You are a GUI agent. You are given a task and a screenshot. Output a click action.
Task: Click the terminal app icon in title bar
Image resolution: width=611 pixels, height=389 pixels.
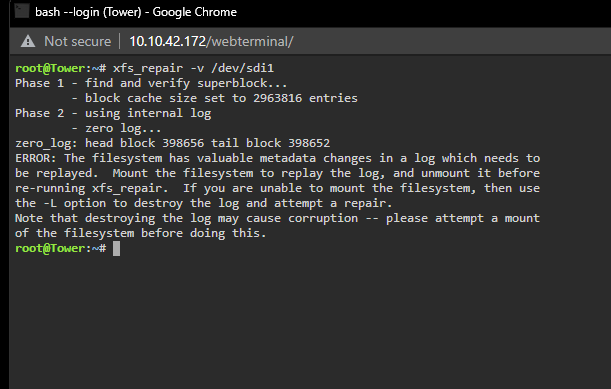tap(22, 11)
